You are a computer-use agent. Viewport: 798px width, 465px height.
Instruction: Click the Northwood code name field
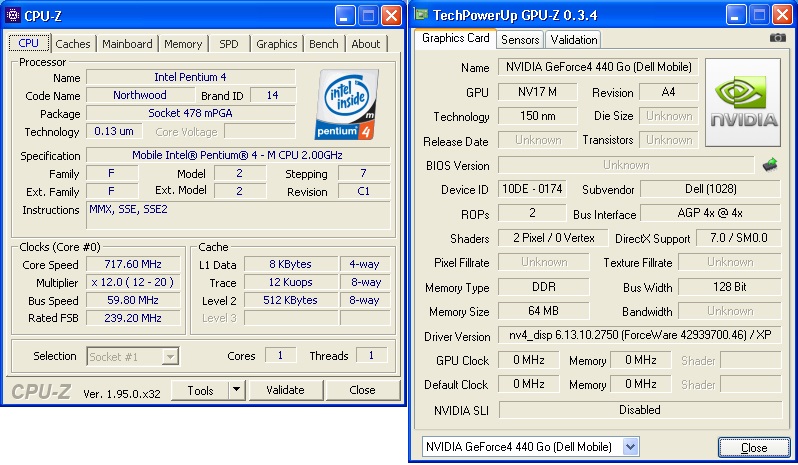tap(140, 95)
